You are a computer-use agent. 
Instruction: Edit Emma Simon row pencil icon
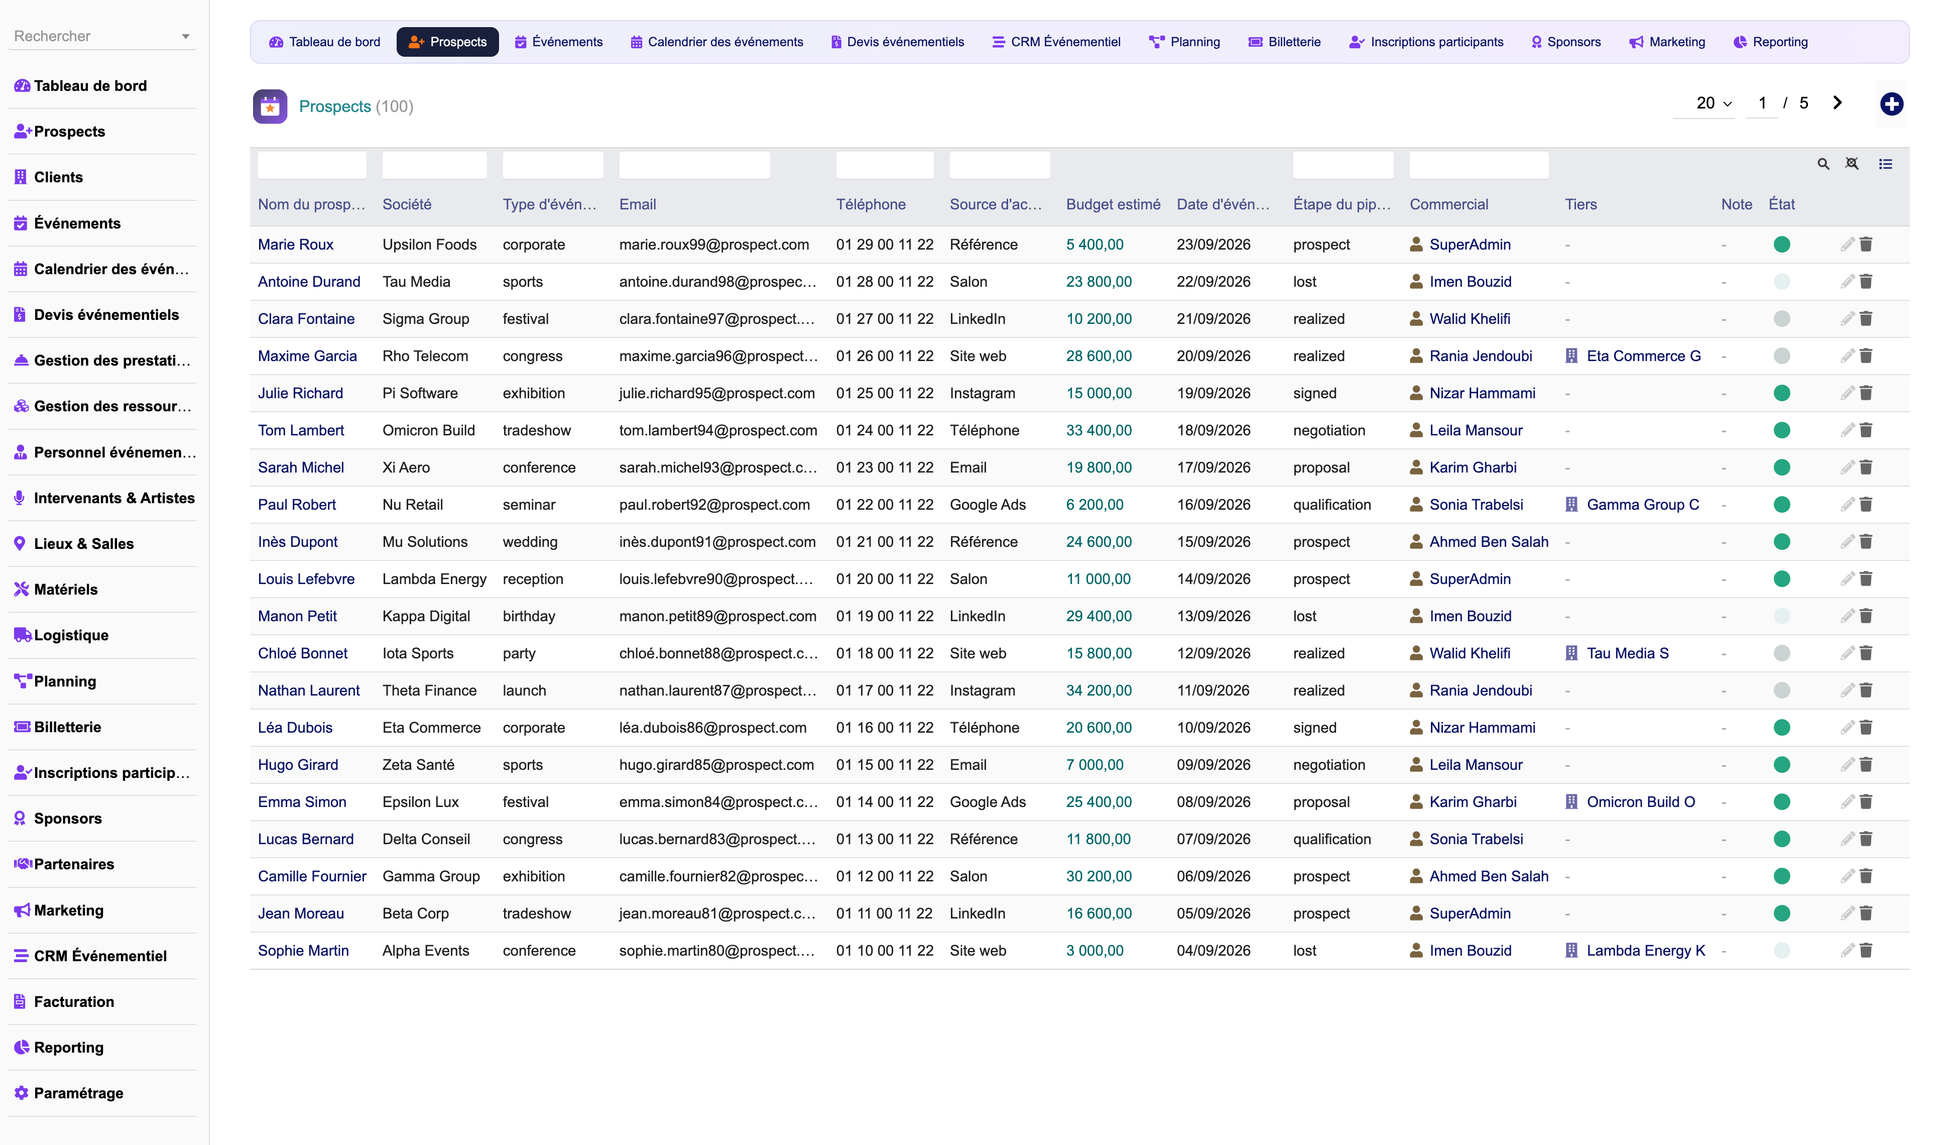1847,802
